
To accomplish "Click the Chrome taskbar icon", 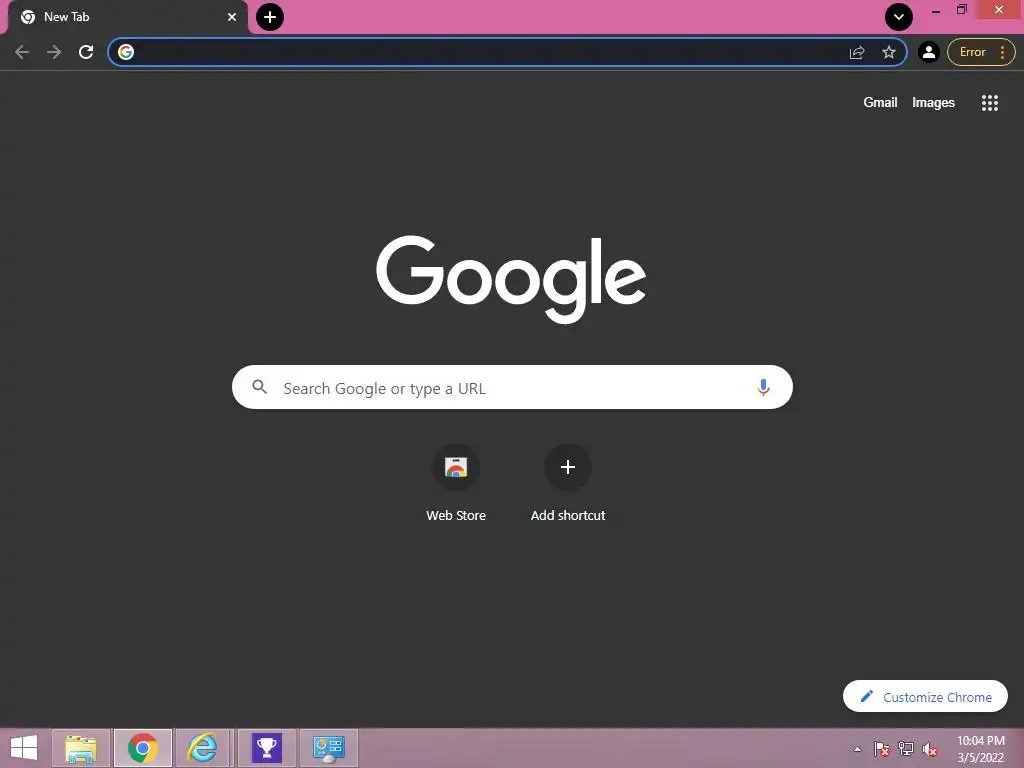I will pos(143,748).
